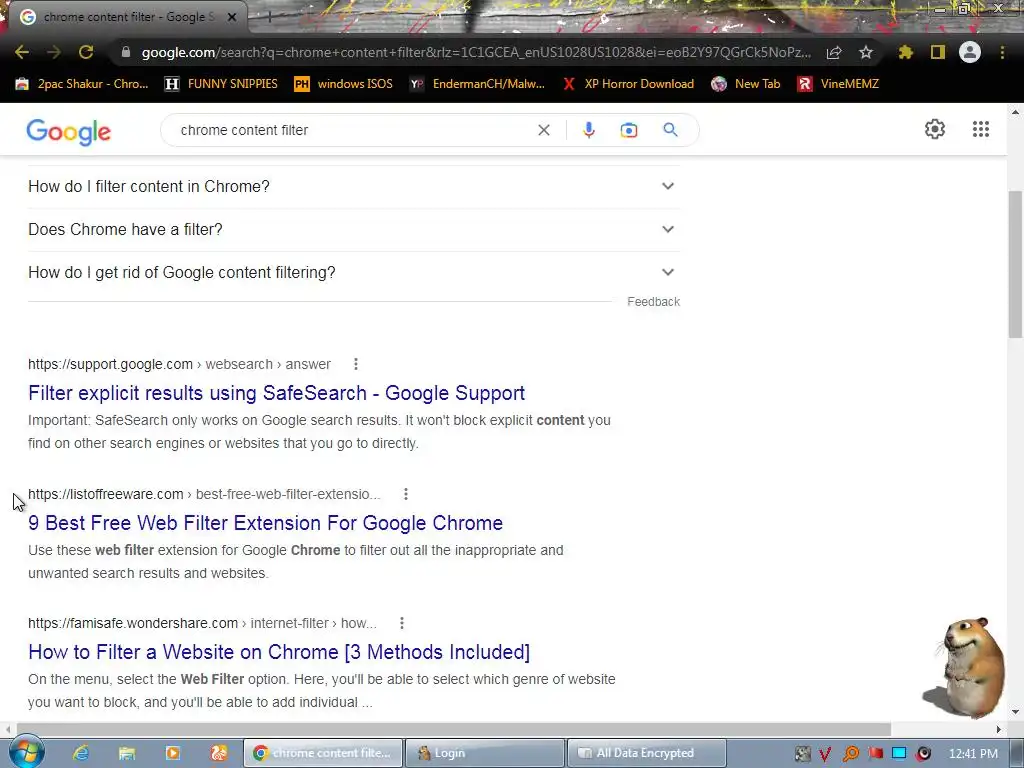This screenshot has height=768, width=1024.
Task: Open the FUNNY SNIPPIES bookmark
Action: click(221, 84)
